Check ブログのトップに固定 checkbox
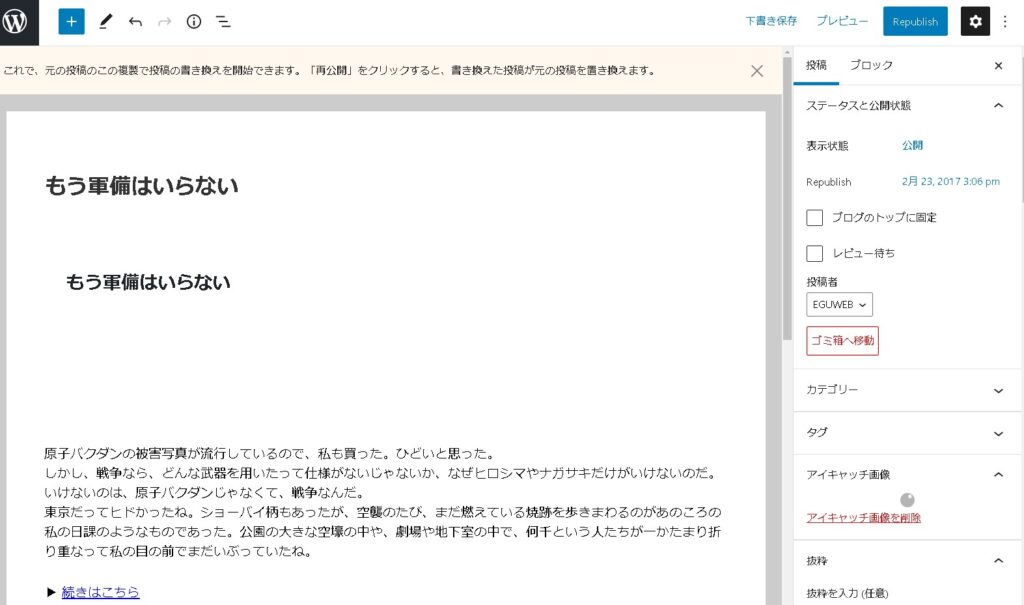This screenshot has width=1024, height=605. tap(815, 217)
